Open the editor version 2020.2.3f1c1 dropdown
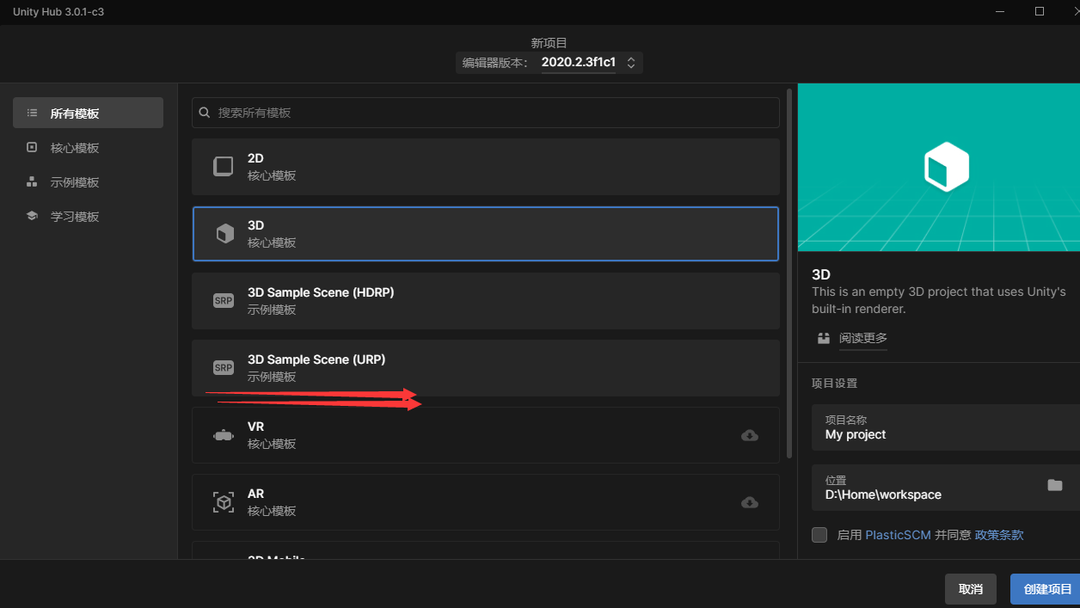 (x=549, y=63)
